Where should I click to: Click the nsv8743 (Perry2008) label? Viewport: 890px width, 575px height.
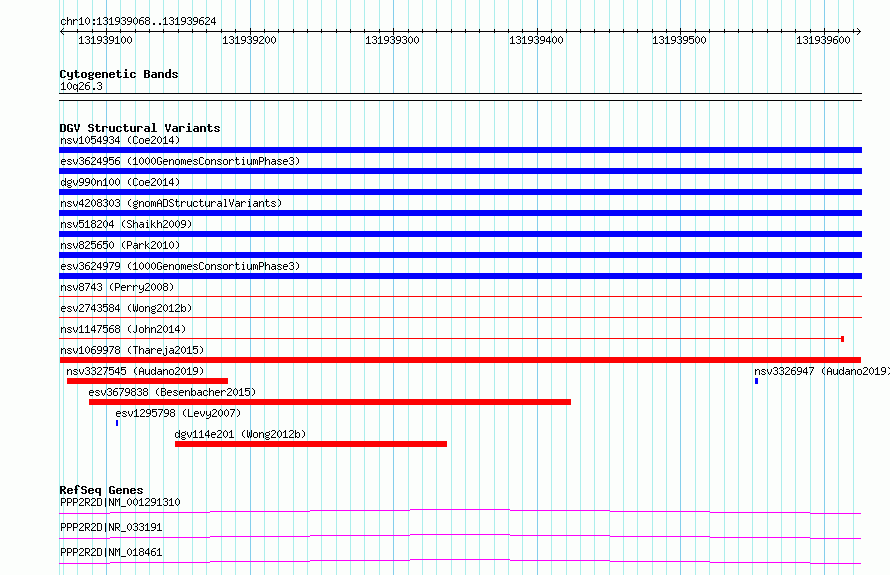[x=117, y=287]
